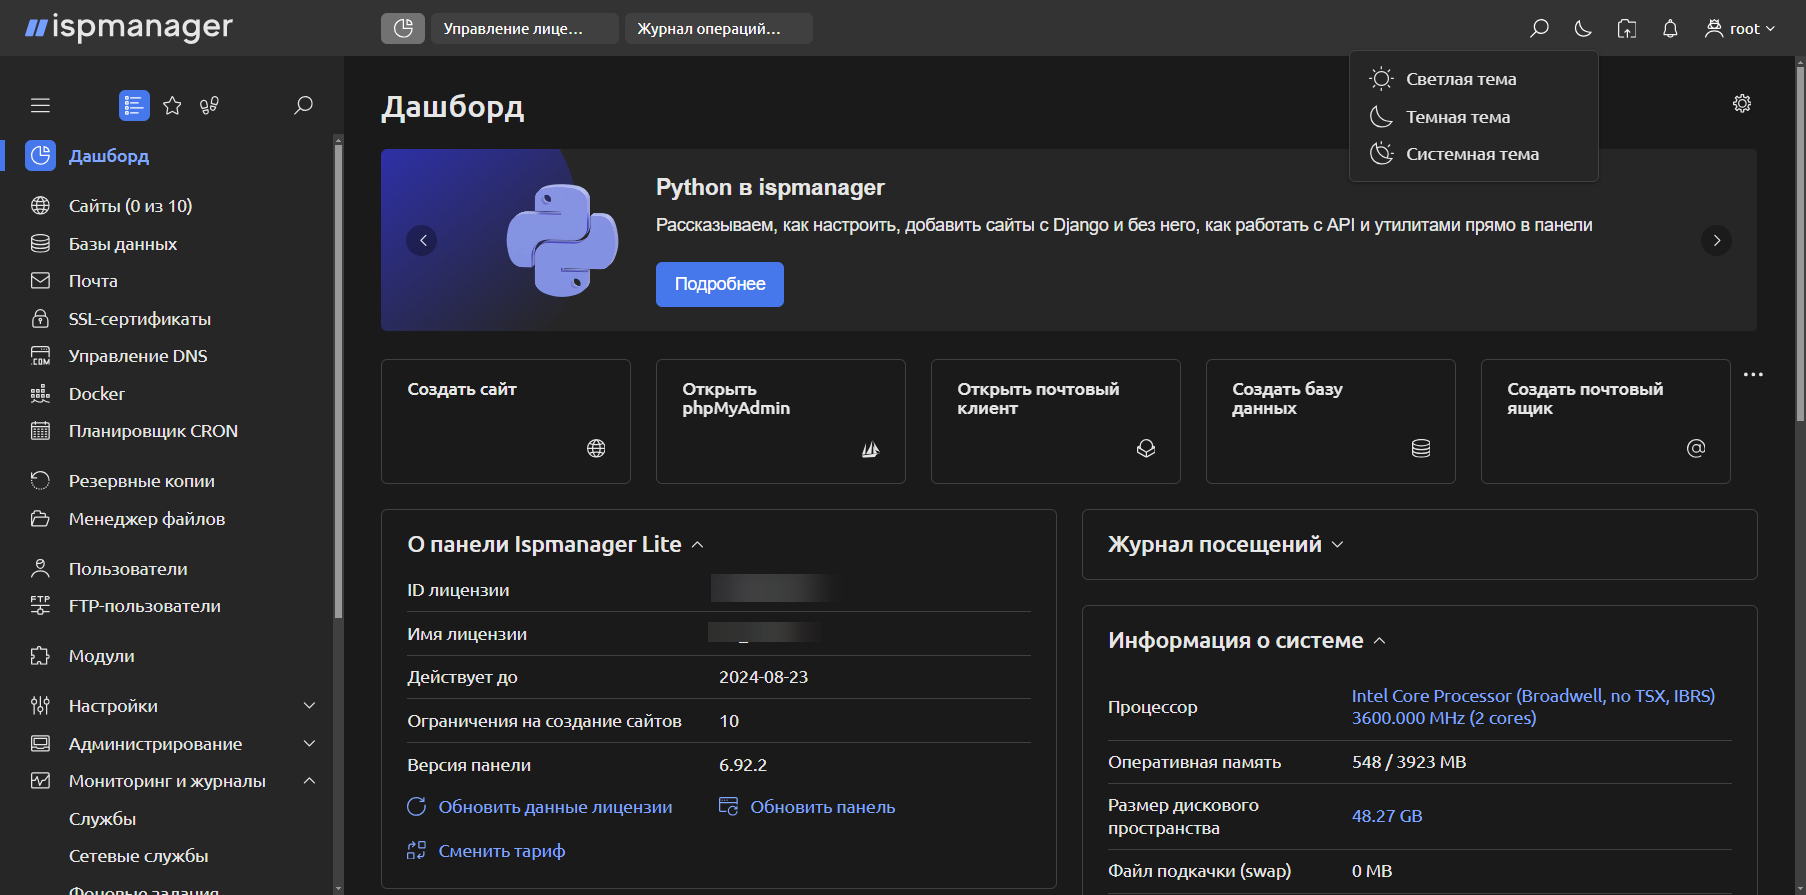Click the global search icon in header

coord(1539,28)
